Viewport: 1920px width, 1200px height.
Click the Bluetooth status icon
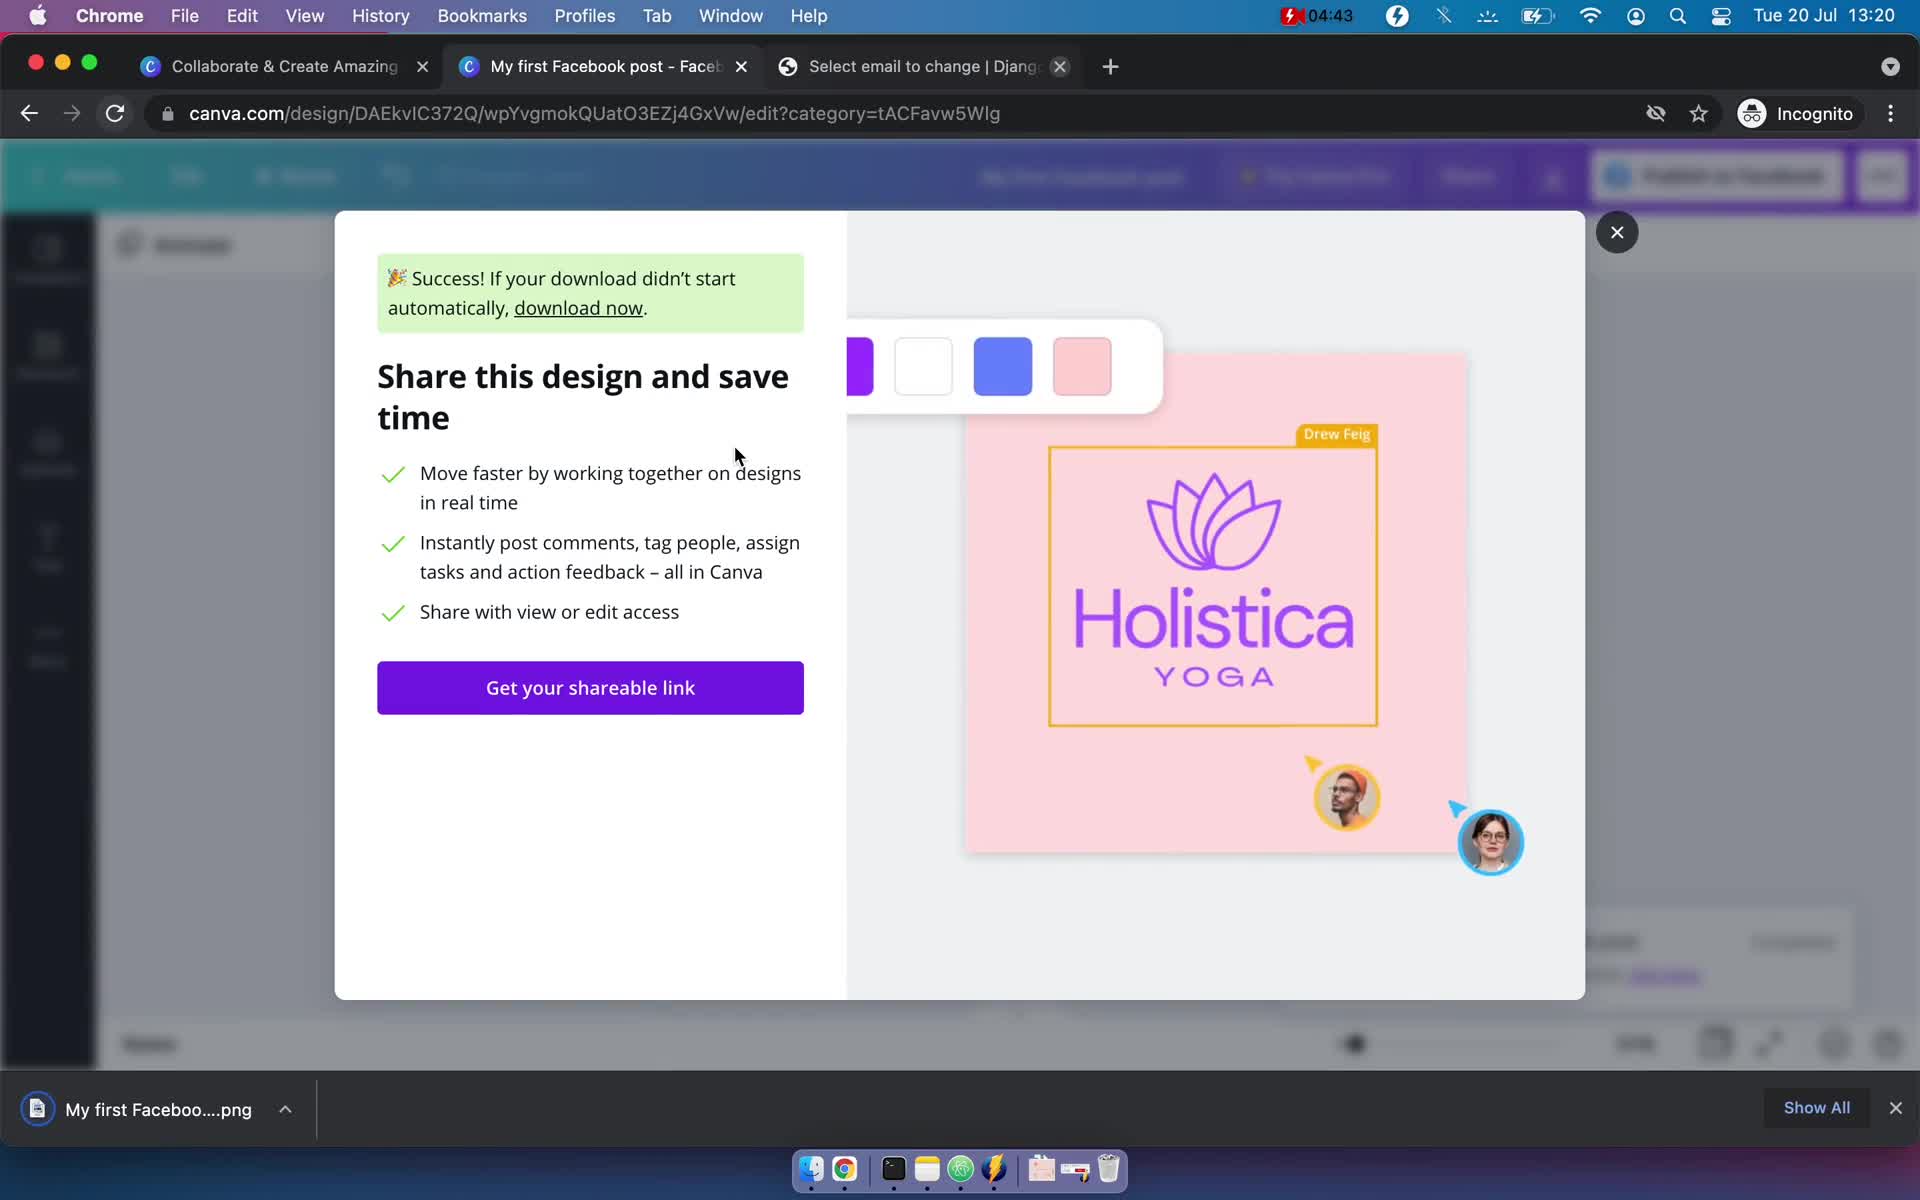[x=1443, y=15]
